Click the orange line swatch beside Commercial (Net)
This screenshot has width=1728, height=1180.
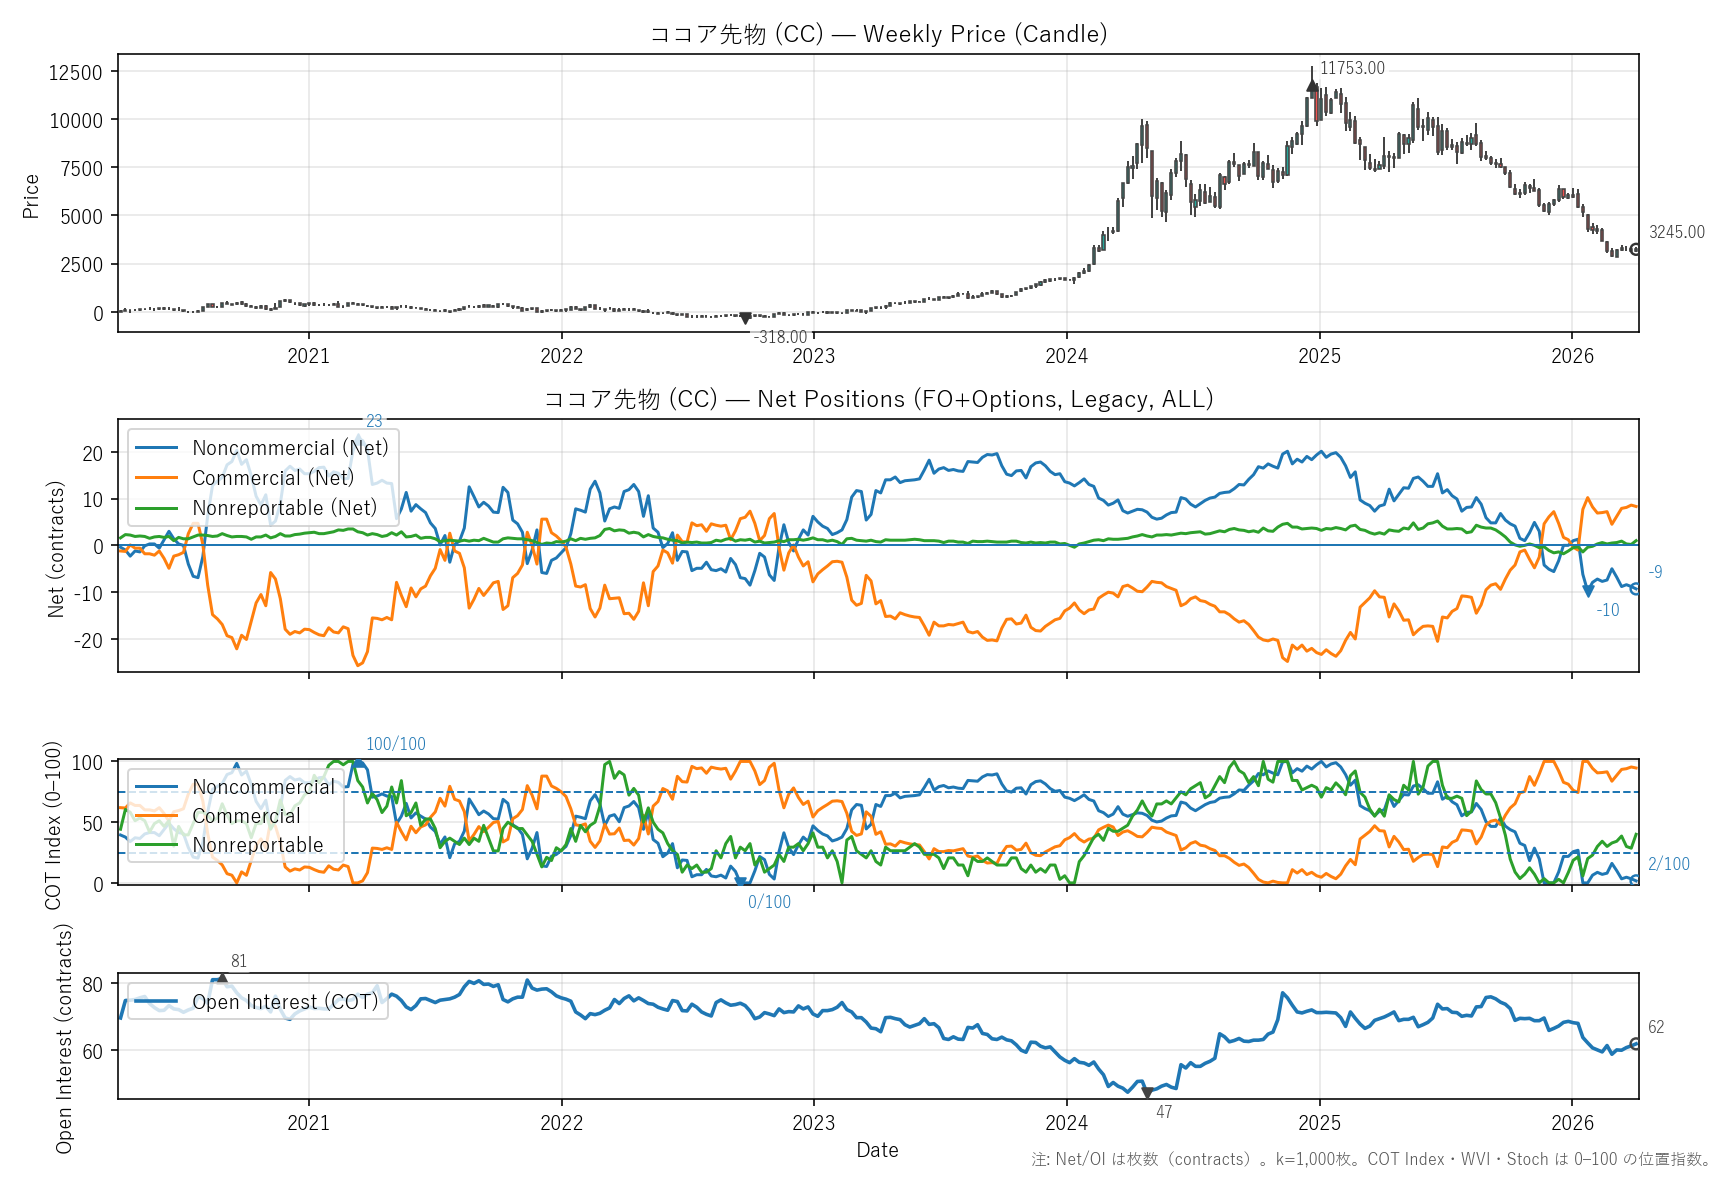coord(156,478)
